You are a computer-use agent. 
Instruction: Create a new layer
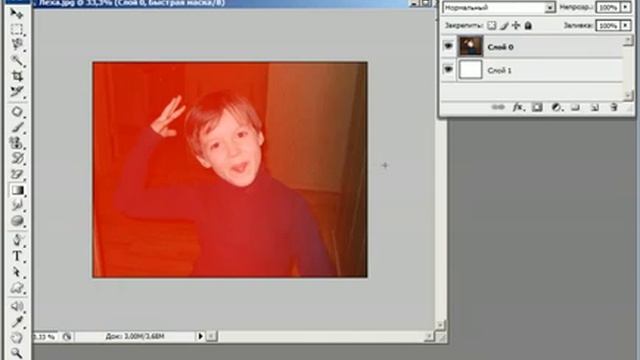pos(595,107)
